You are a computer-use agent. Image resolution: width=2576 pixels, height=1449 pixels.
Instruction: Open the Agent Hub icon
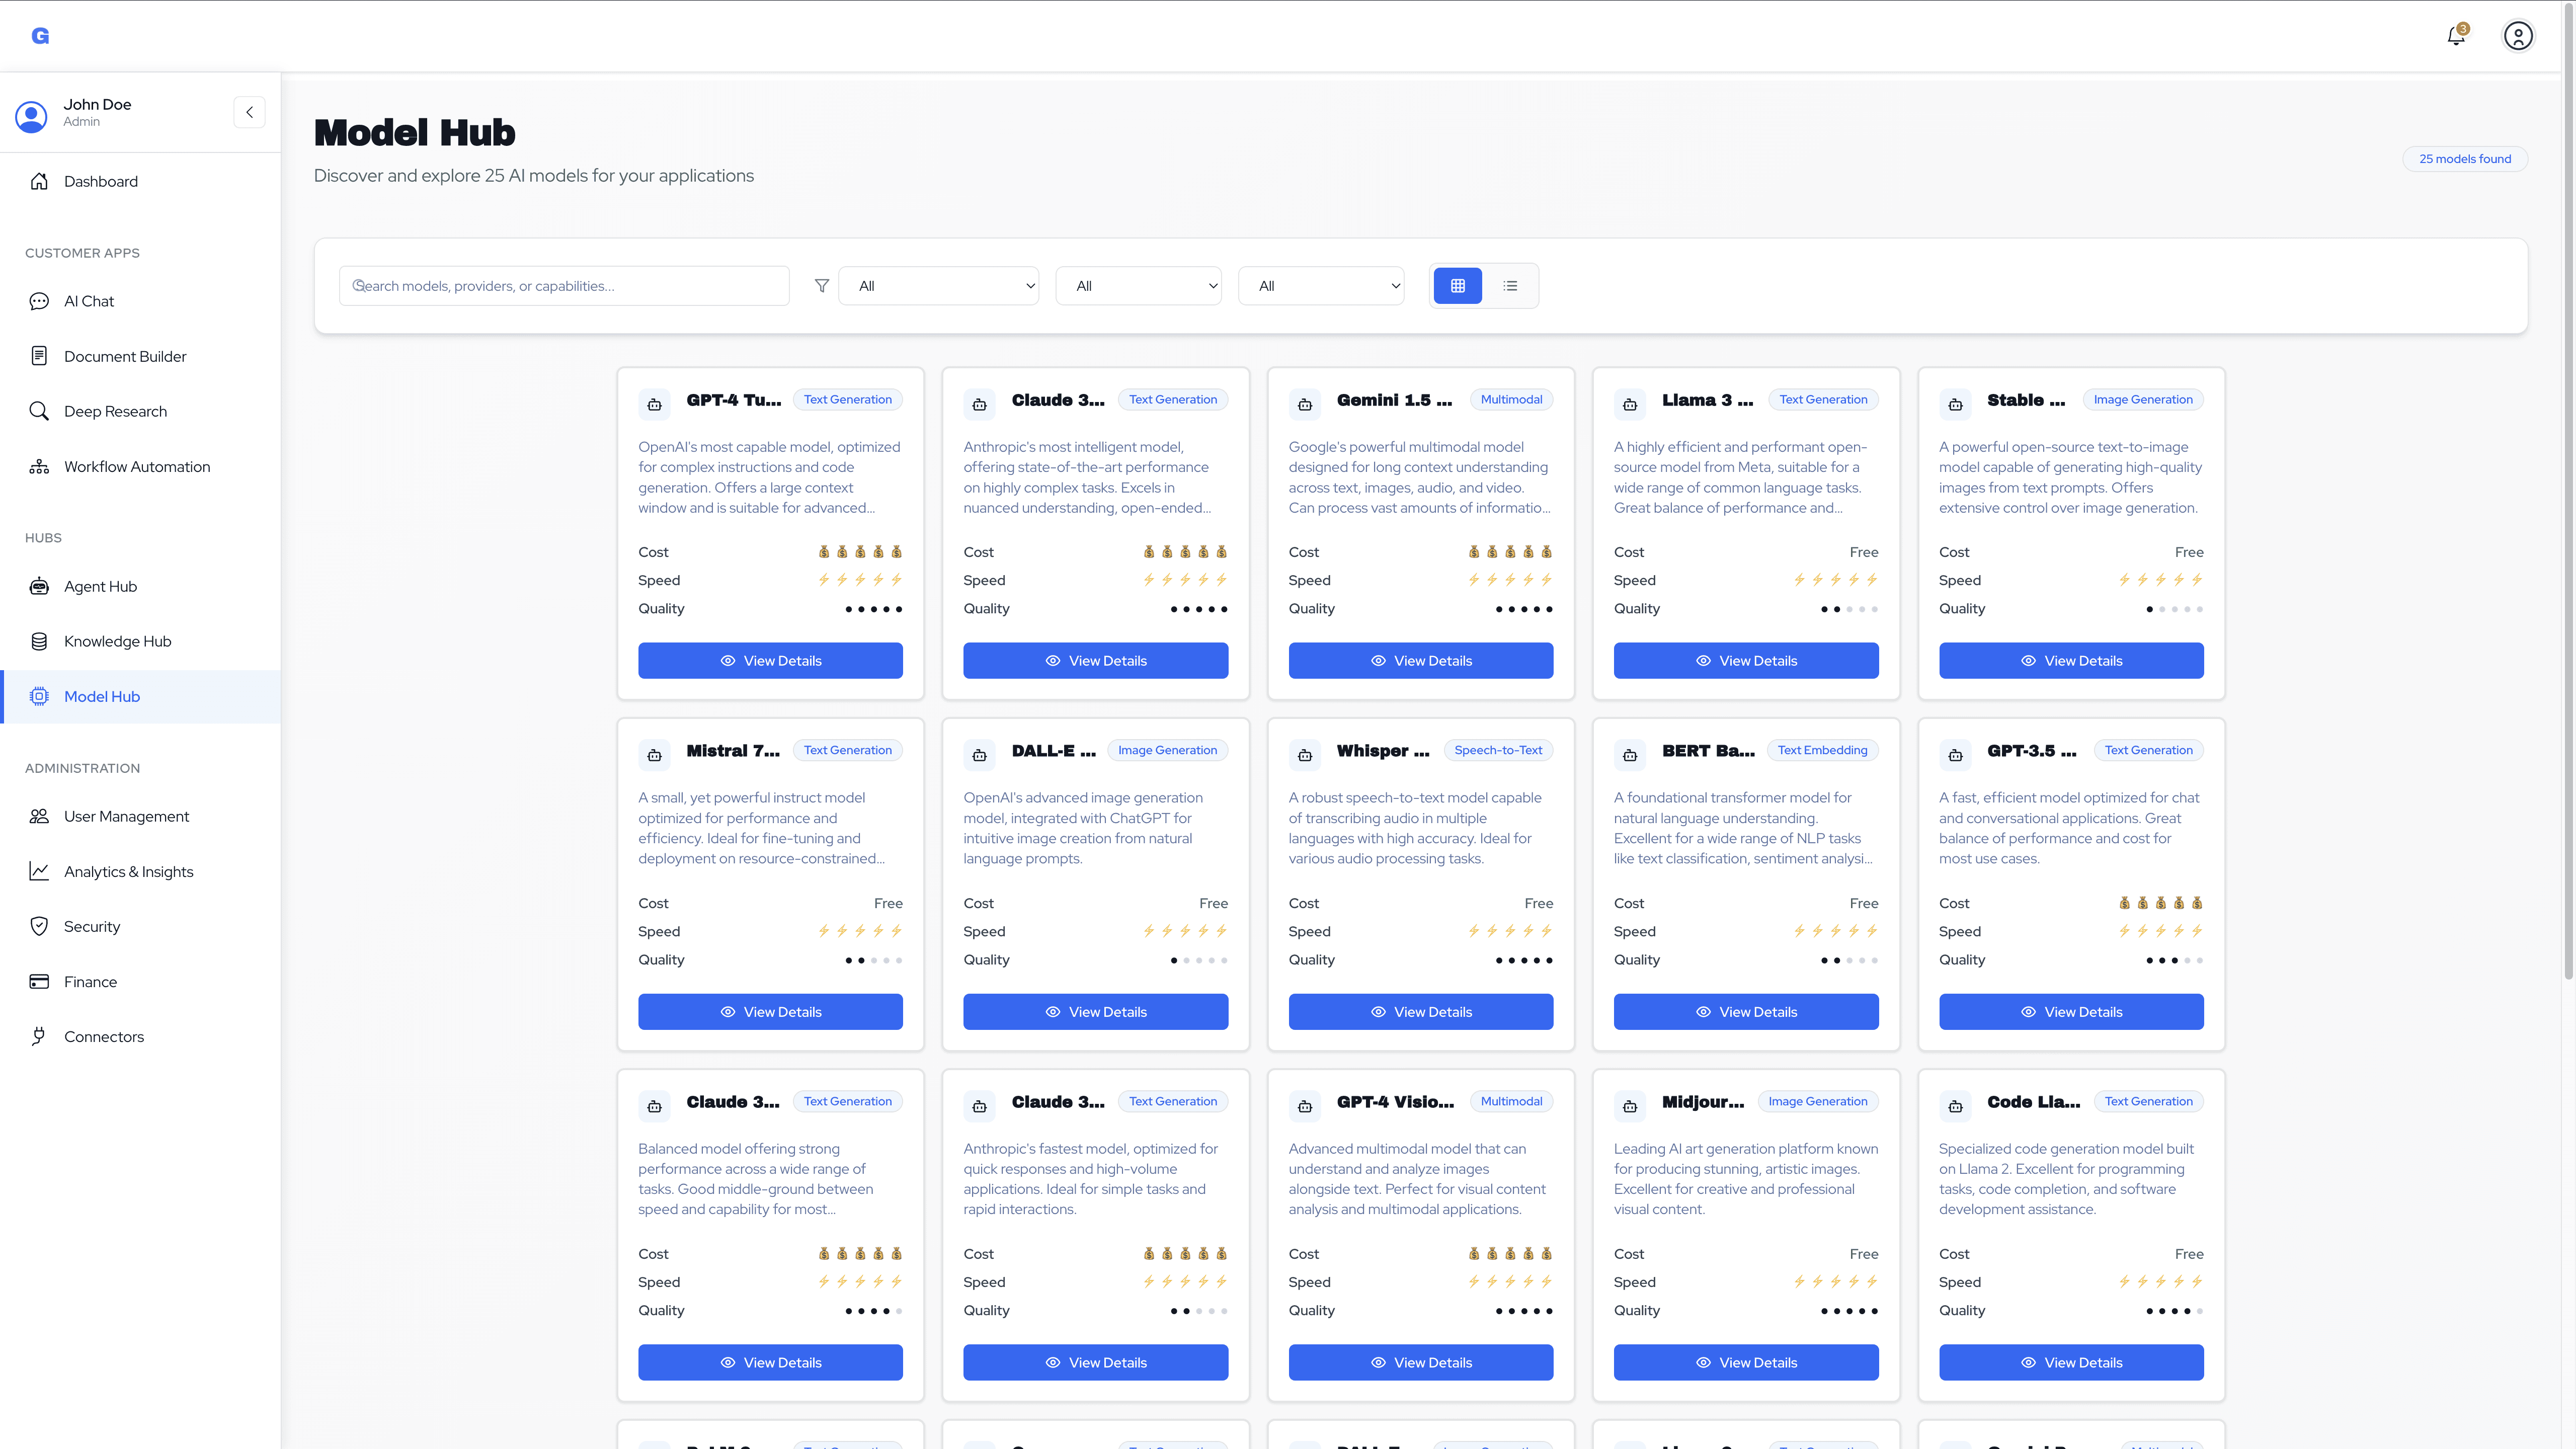click(x=38, y=586)
